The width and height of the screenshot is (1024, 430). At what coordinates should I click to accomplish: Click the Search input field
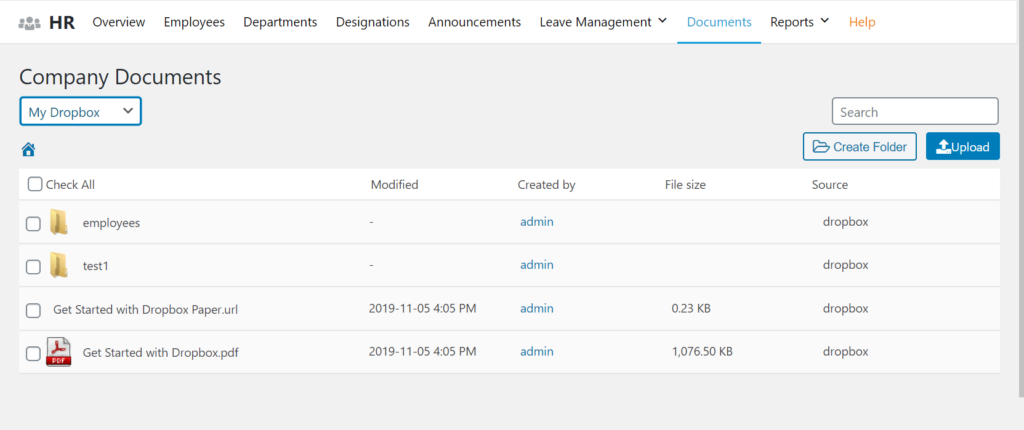coord(915,112)
